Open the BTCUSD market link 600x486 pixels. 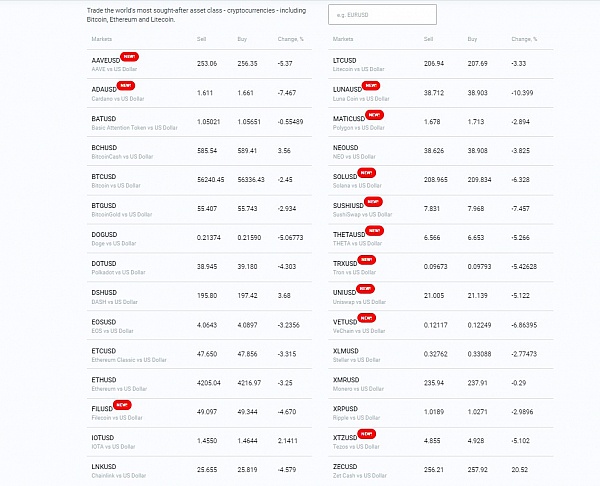click(x=104, y=178)
